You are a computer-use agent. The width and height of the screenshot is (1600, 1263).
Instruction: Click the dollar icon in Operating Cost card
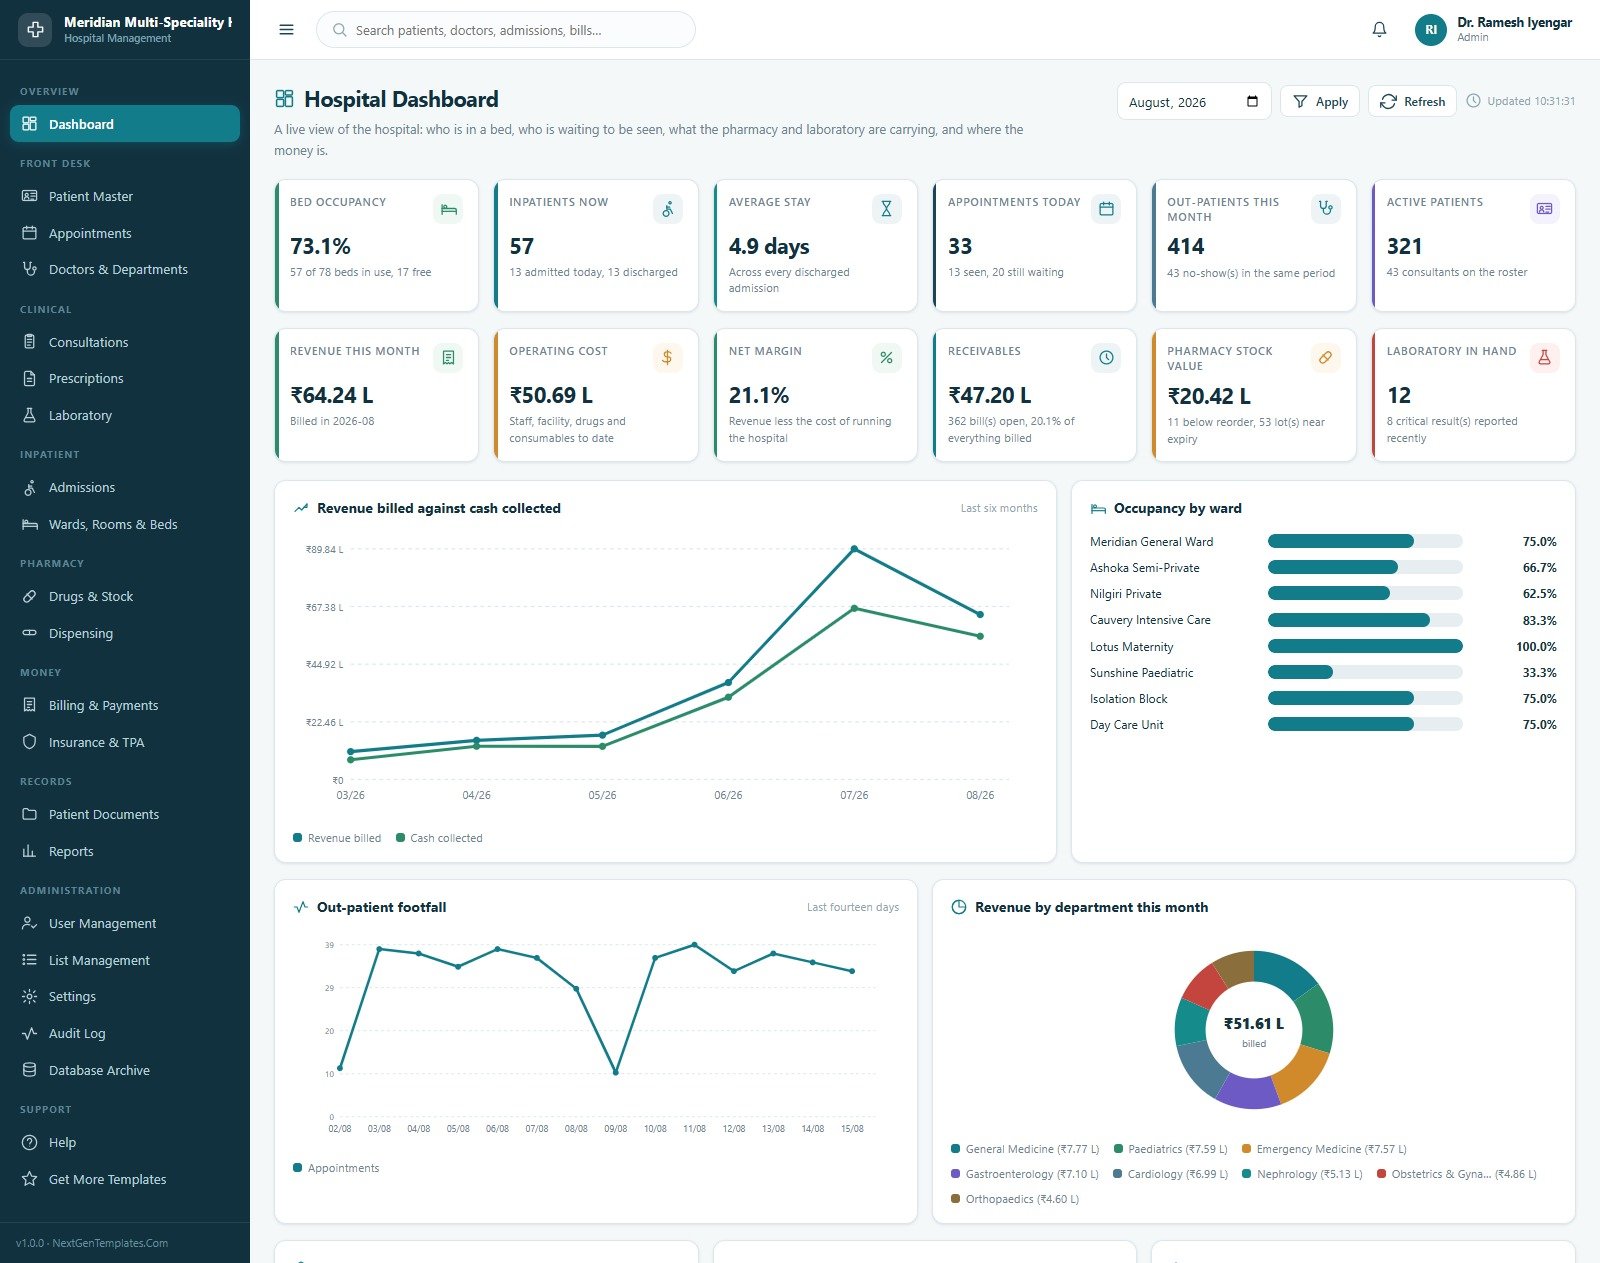tap(668, 358)
